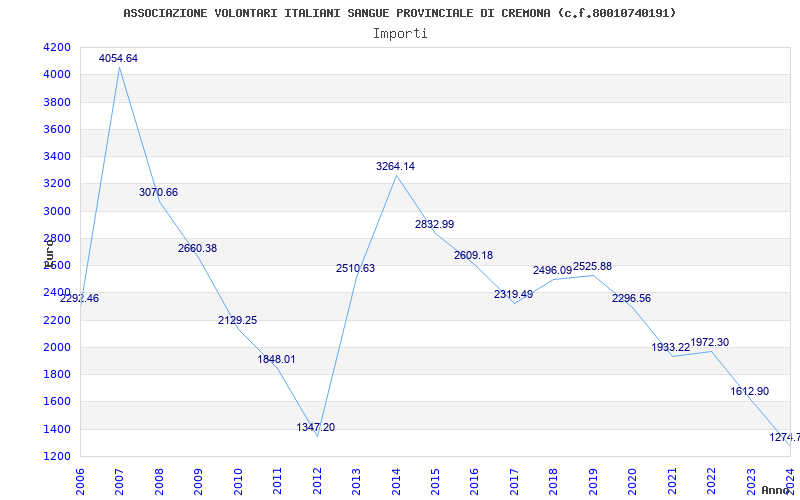Select the 2129.25 data label
Image resolution: width=800 pixels, height=500 pixels.
(x=237, y=320)
